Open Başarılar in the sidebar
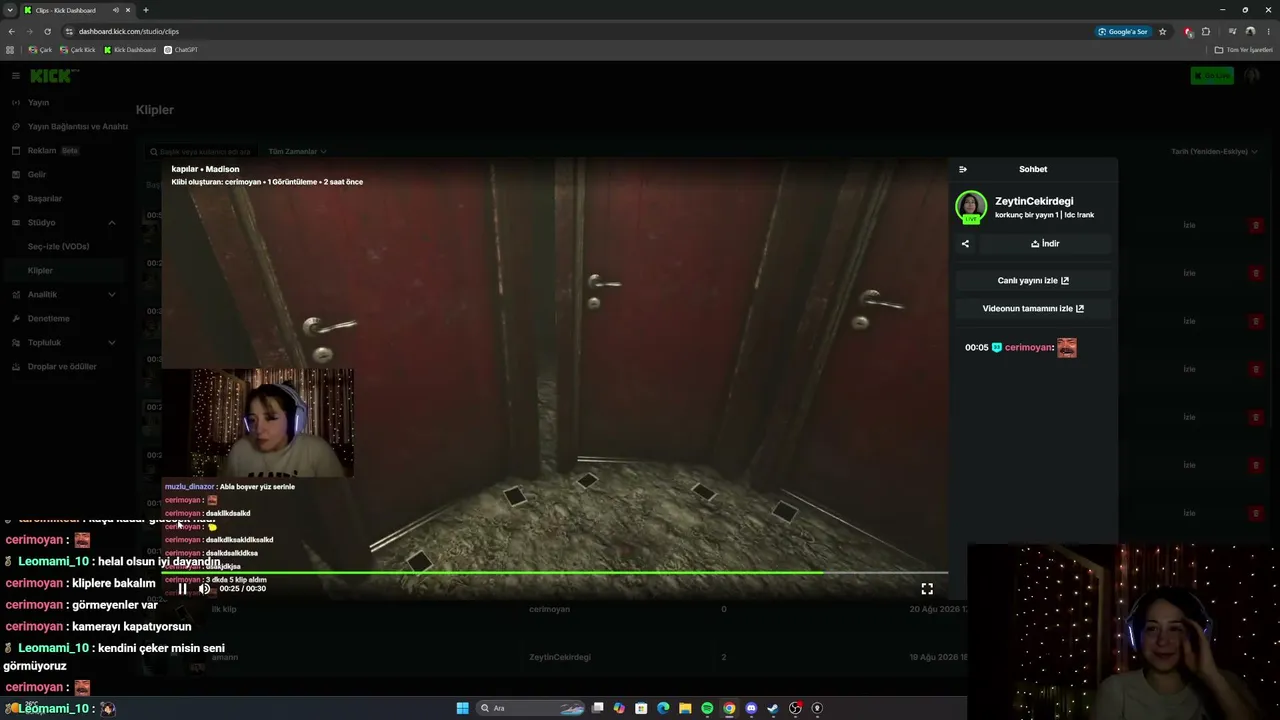The height and width of the screenshot is (720, 1280). (x=45, y=199)
